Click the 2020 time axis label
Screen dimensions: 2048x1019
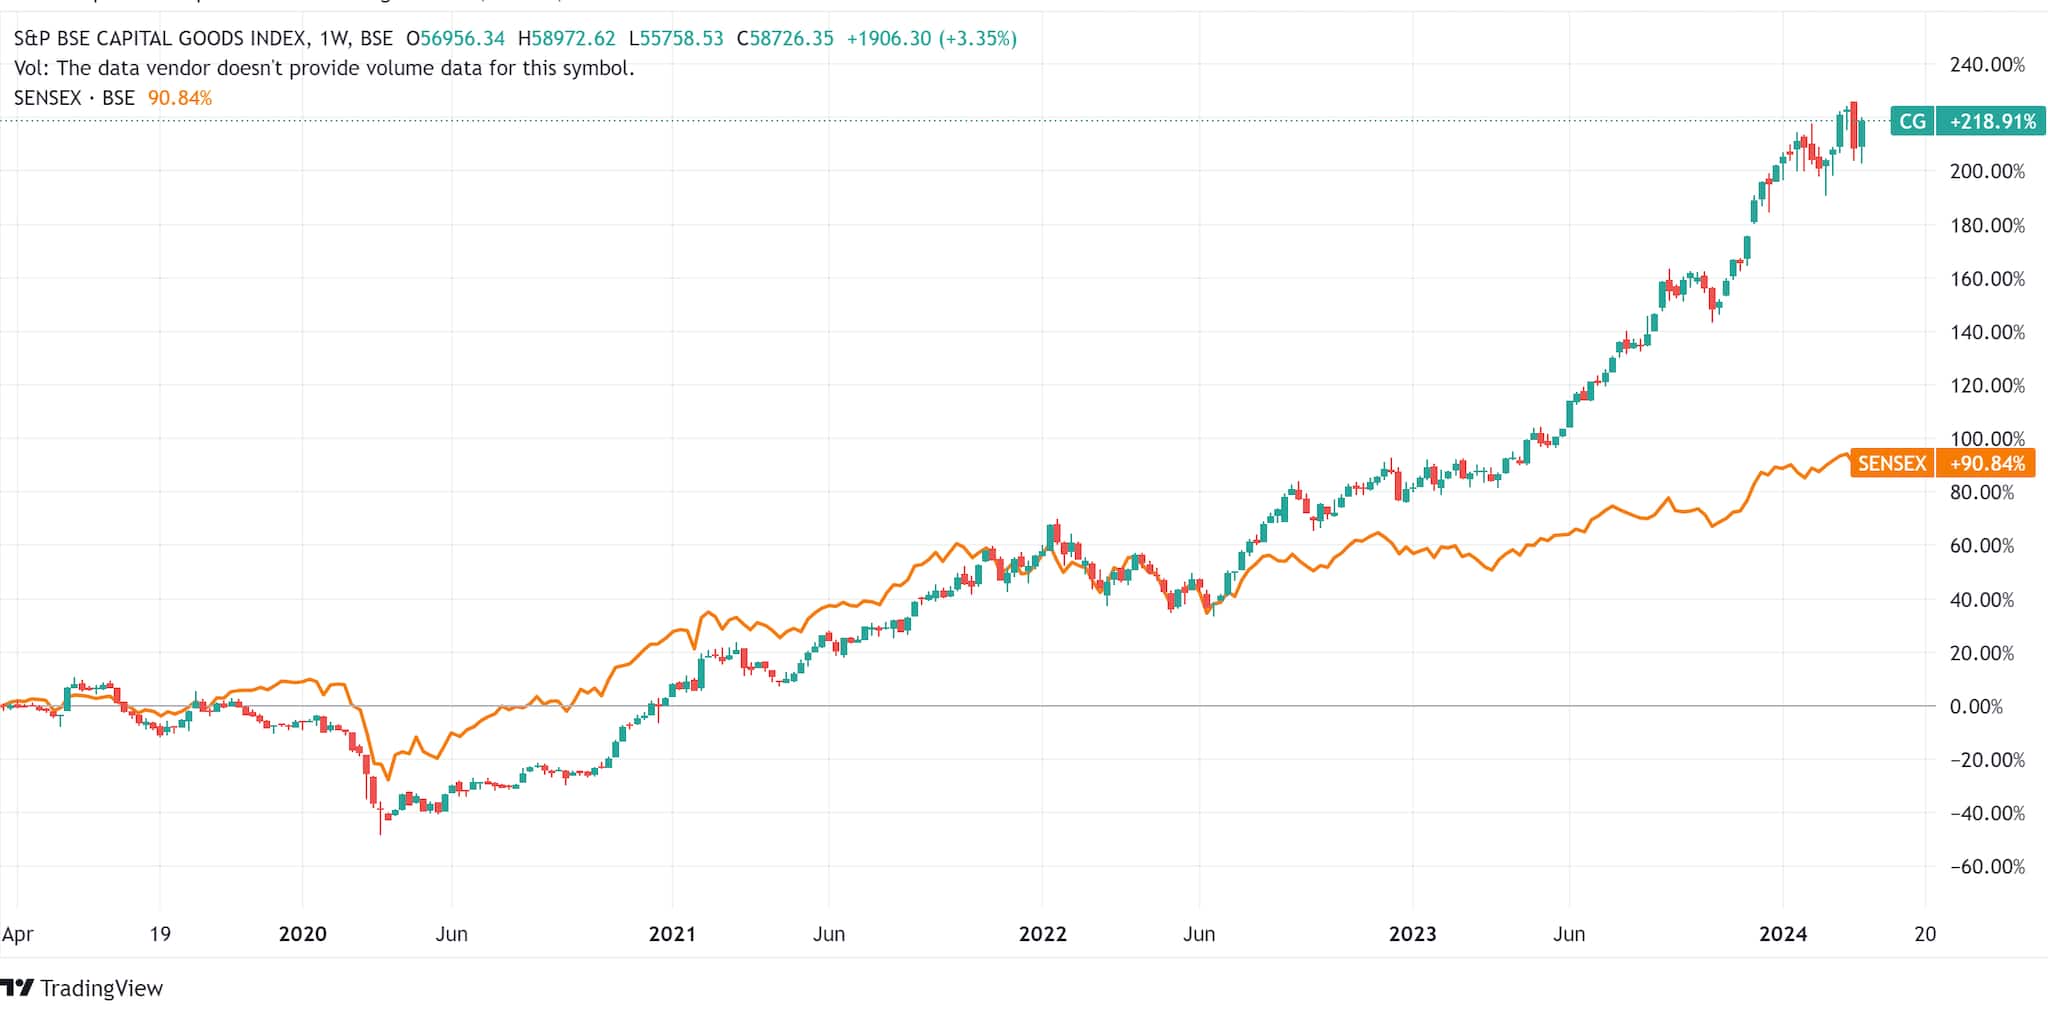(302, 934)
